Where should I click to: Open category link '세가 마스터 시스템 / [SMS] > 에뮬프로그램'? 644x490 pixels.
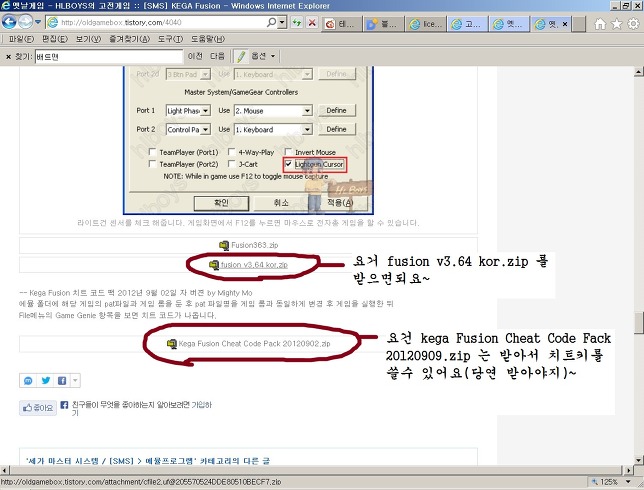pos(110,461)
